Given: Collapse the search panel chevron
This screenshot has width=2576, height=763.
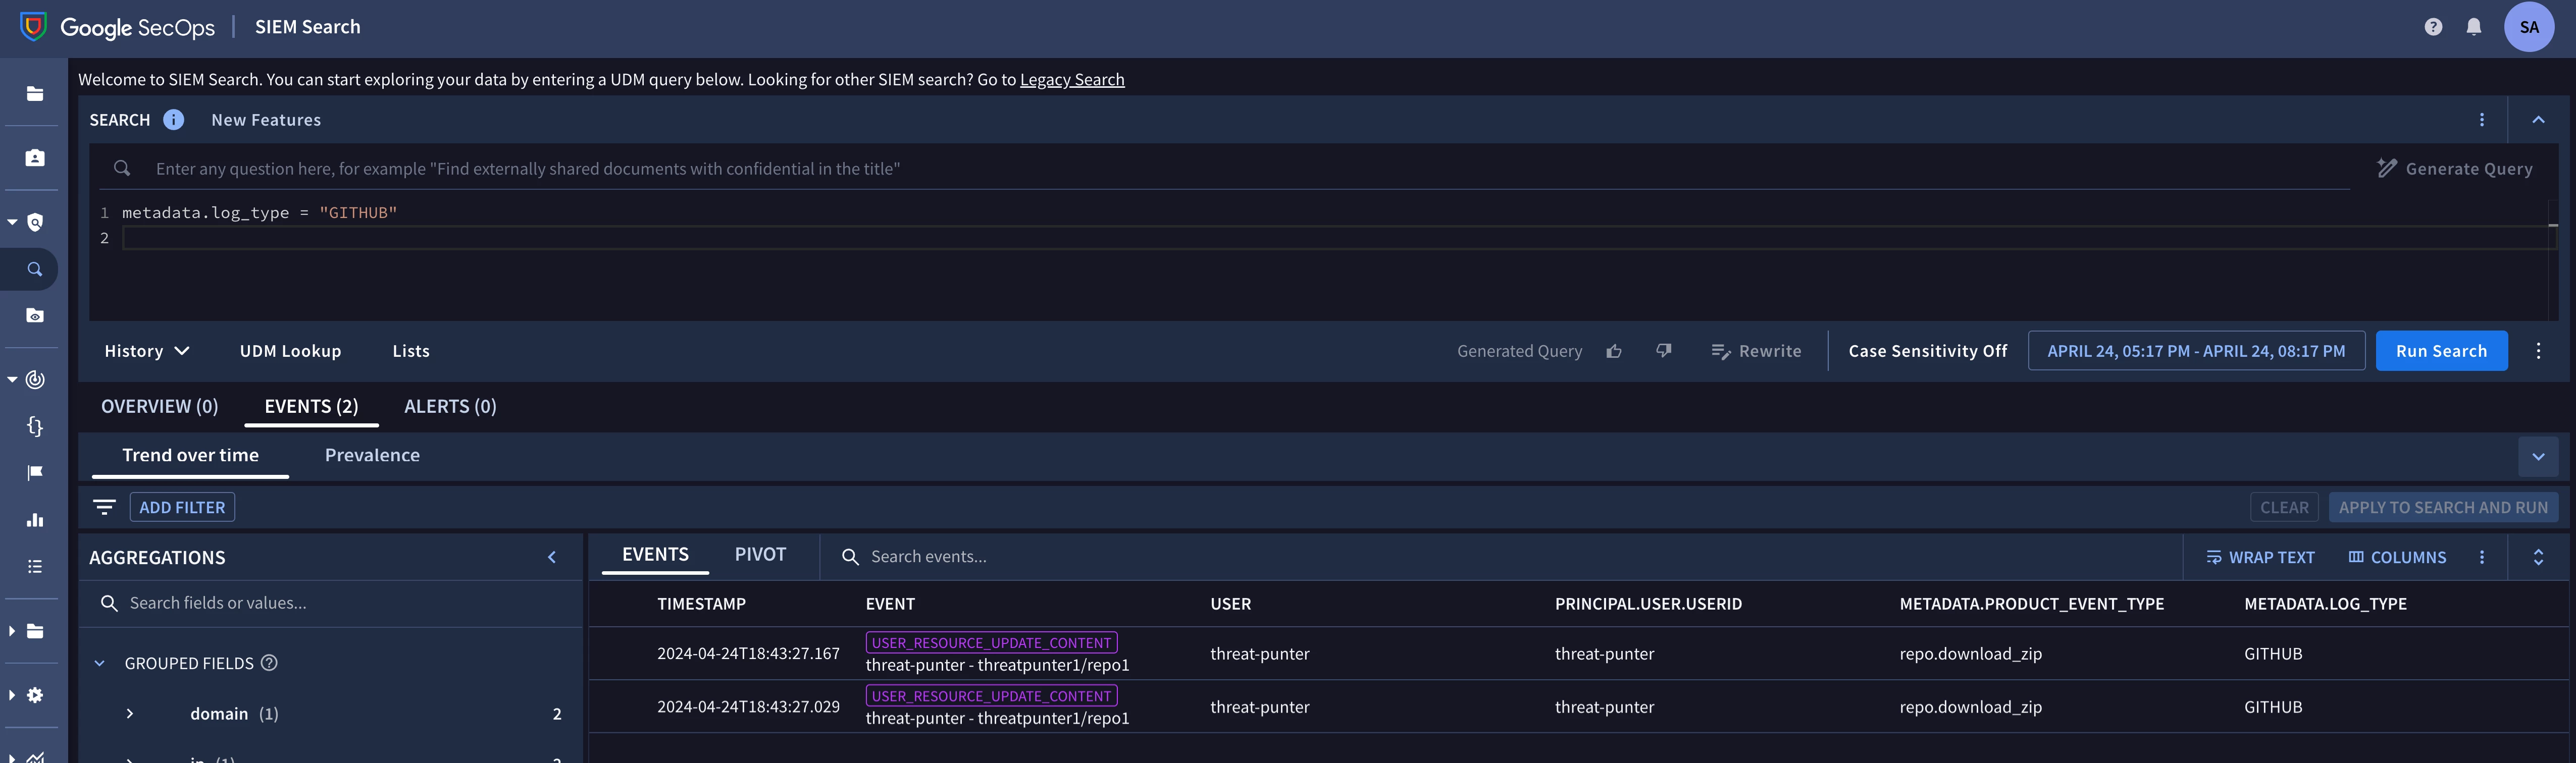Looking at the screenshot, I should (2538, 120).
